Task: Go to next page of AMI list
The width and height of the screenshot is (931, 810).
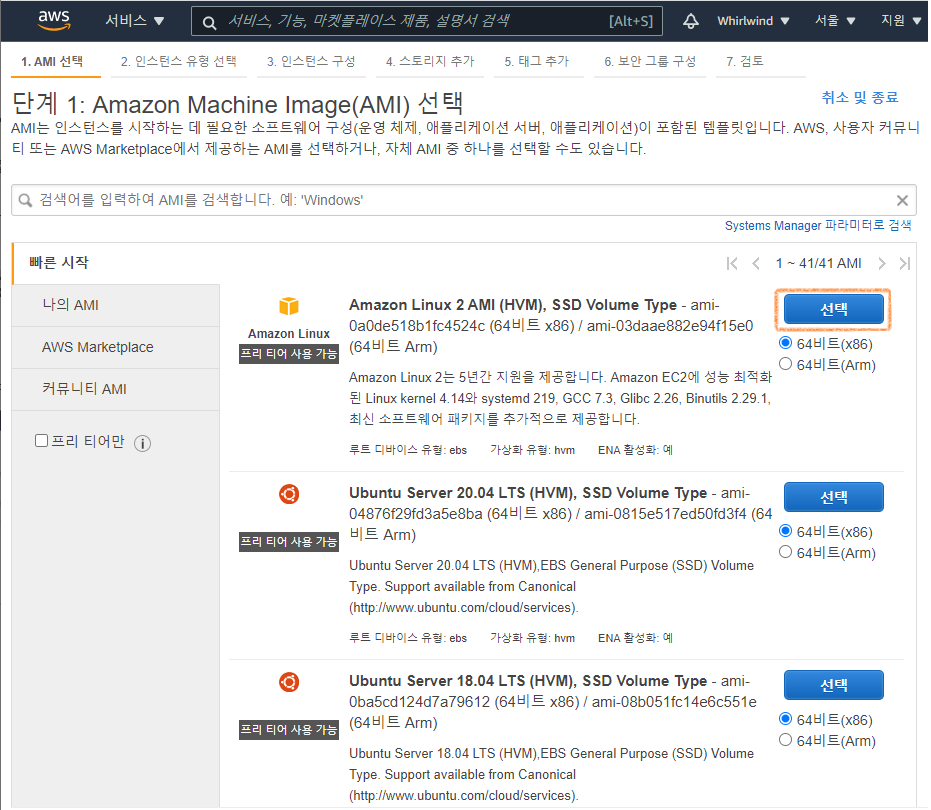Action: [882, 264]
